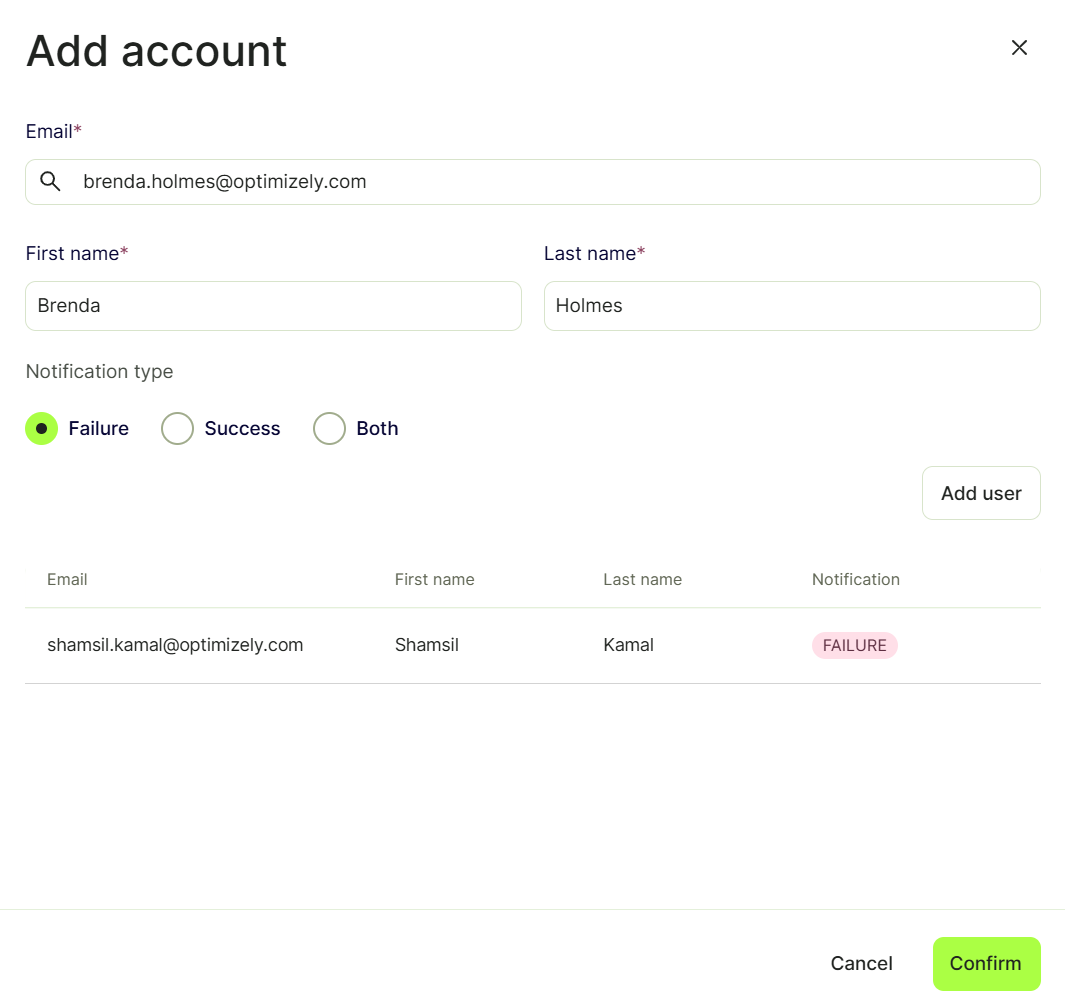Click the search magnifier icon in Email field
This screenshot has width=1065, height=1005.
pyautogui.click(x=50, y=181)
